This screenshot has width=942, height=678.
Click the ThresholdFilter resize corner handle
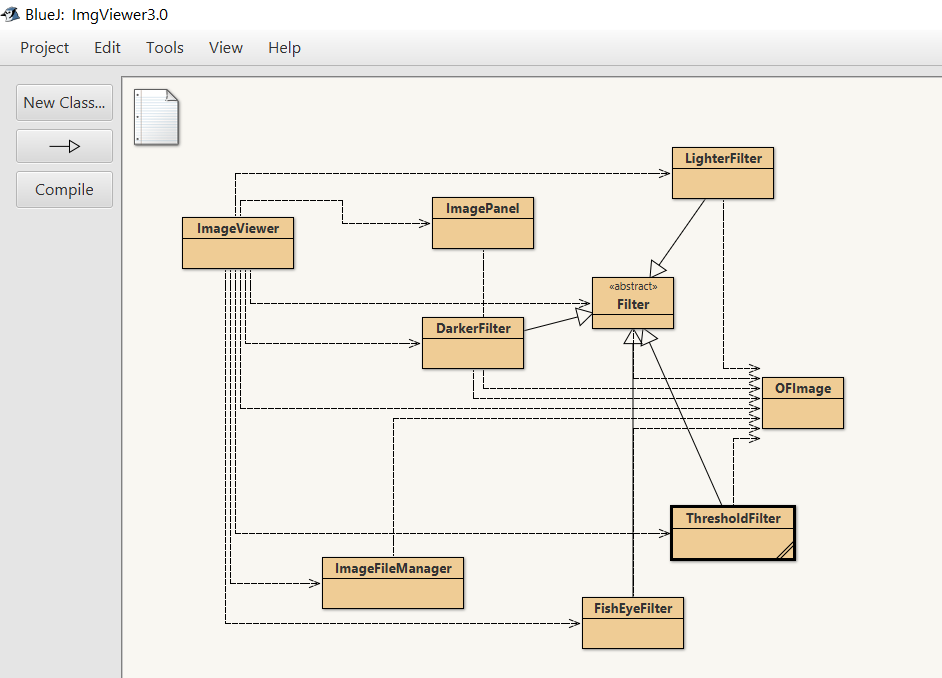786,551
